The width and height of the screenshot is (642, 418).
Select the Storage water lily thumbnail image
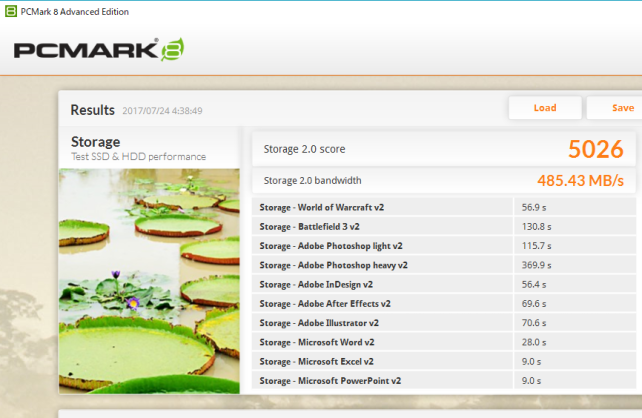point(149,281)
